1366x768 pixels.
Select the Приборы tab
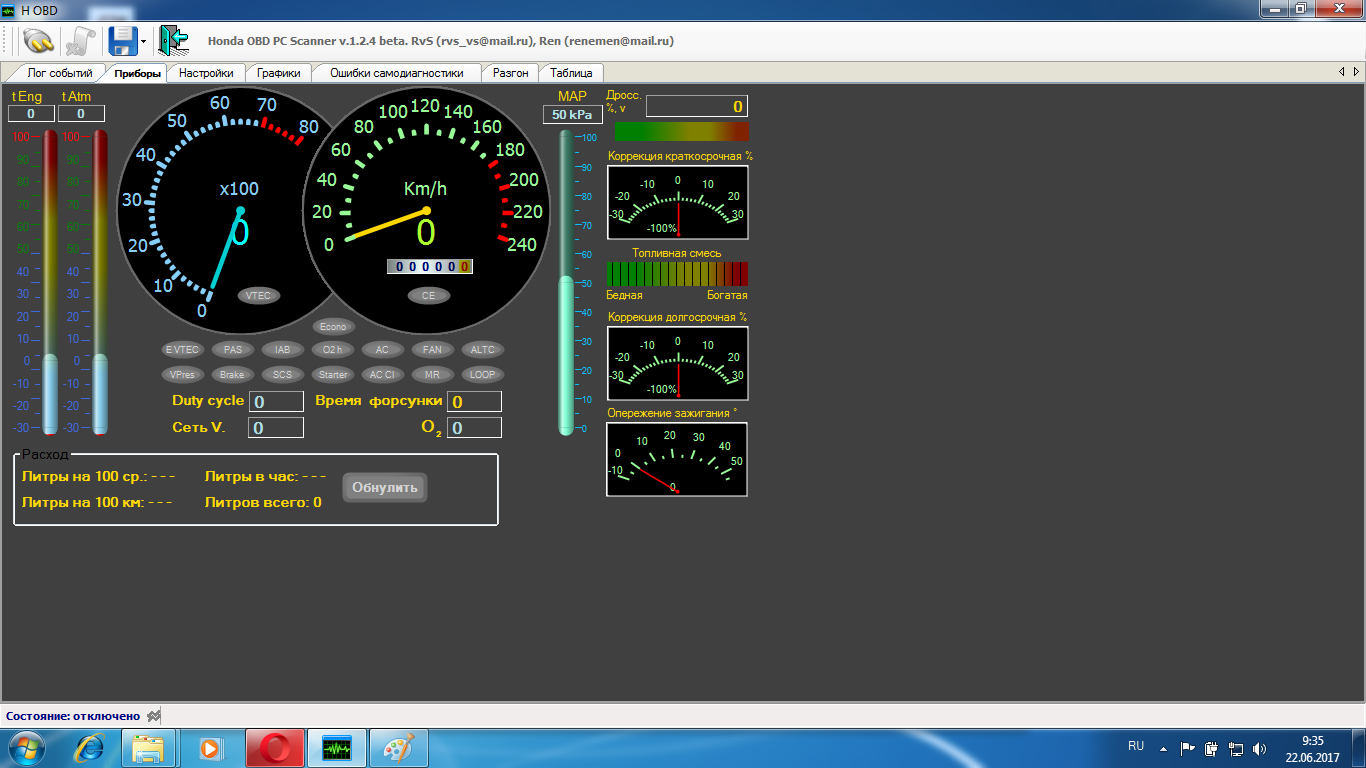[x=137, y=73]
